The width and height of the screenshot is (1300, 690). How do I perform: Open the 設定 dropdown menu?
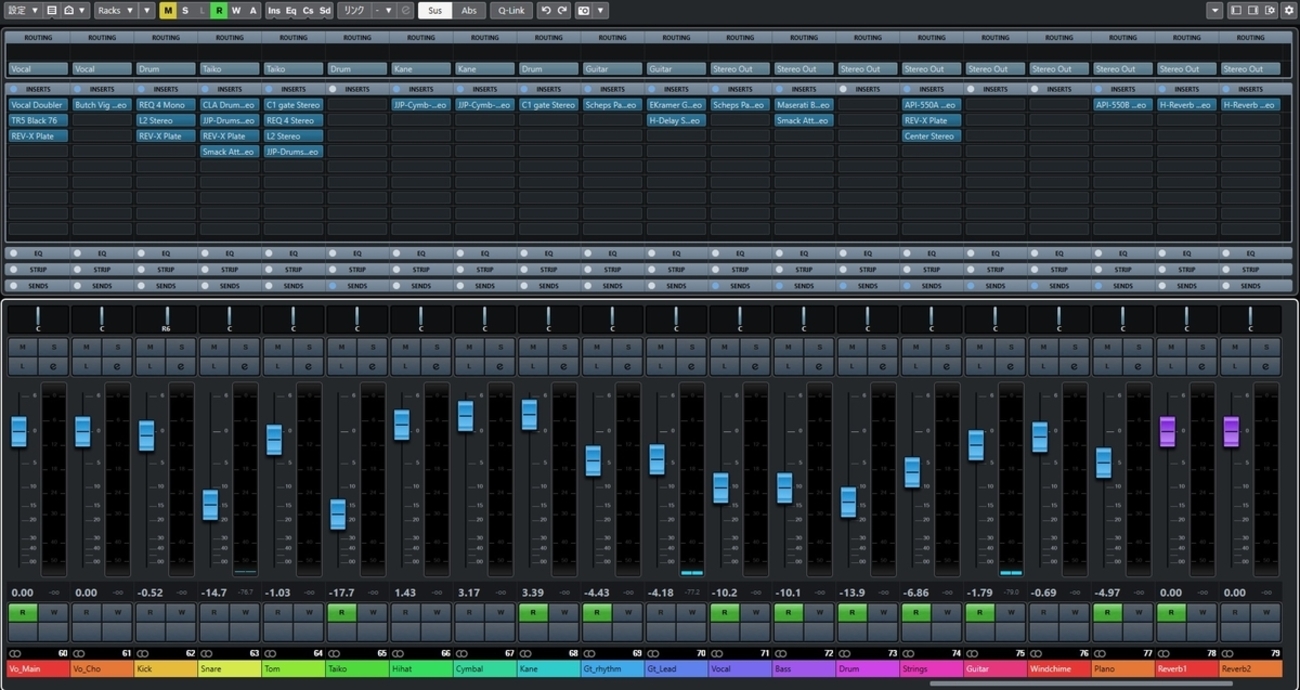22,11
